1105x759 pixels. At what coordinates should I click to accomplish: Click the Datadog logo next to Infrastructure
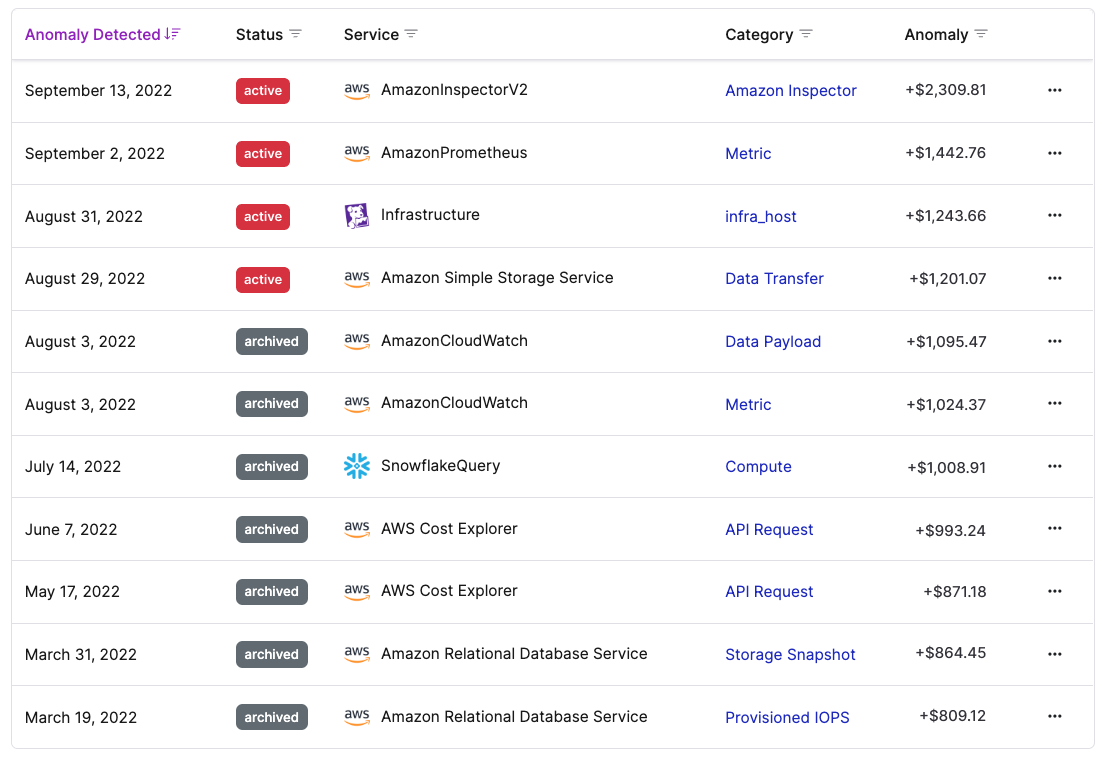click(357, 216)
